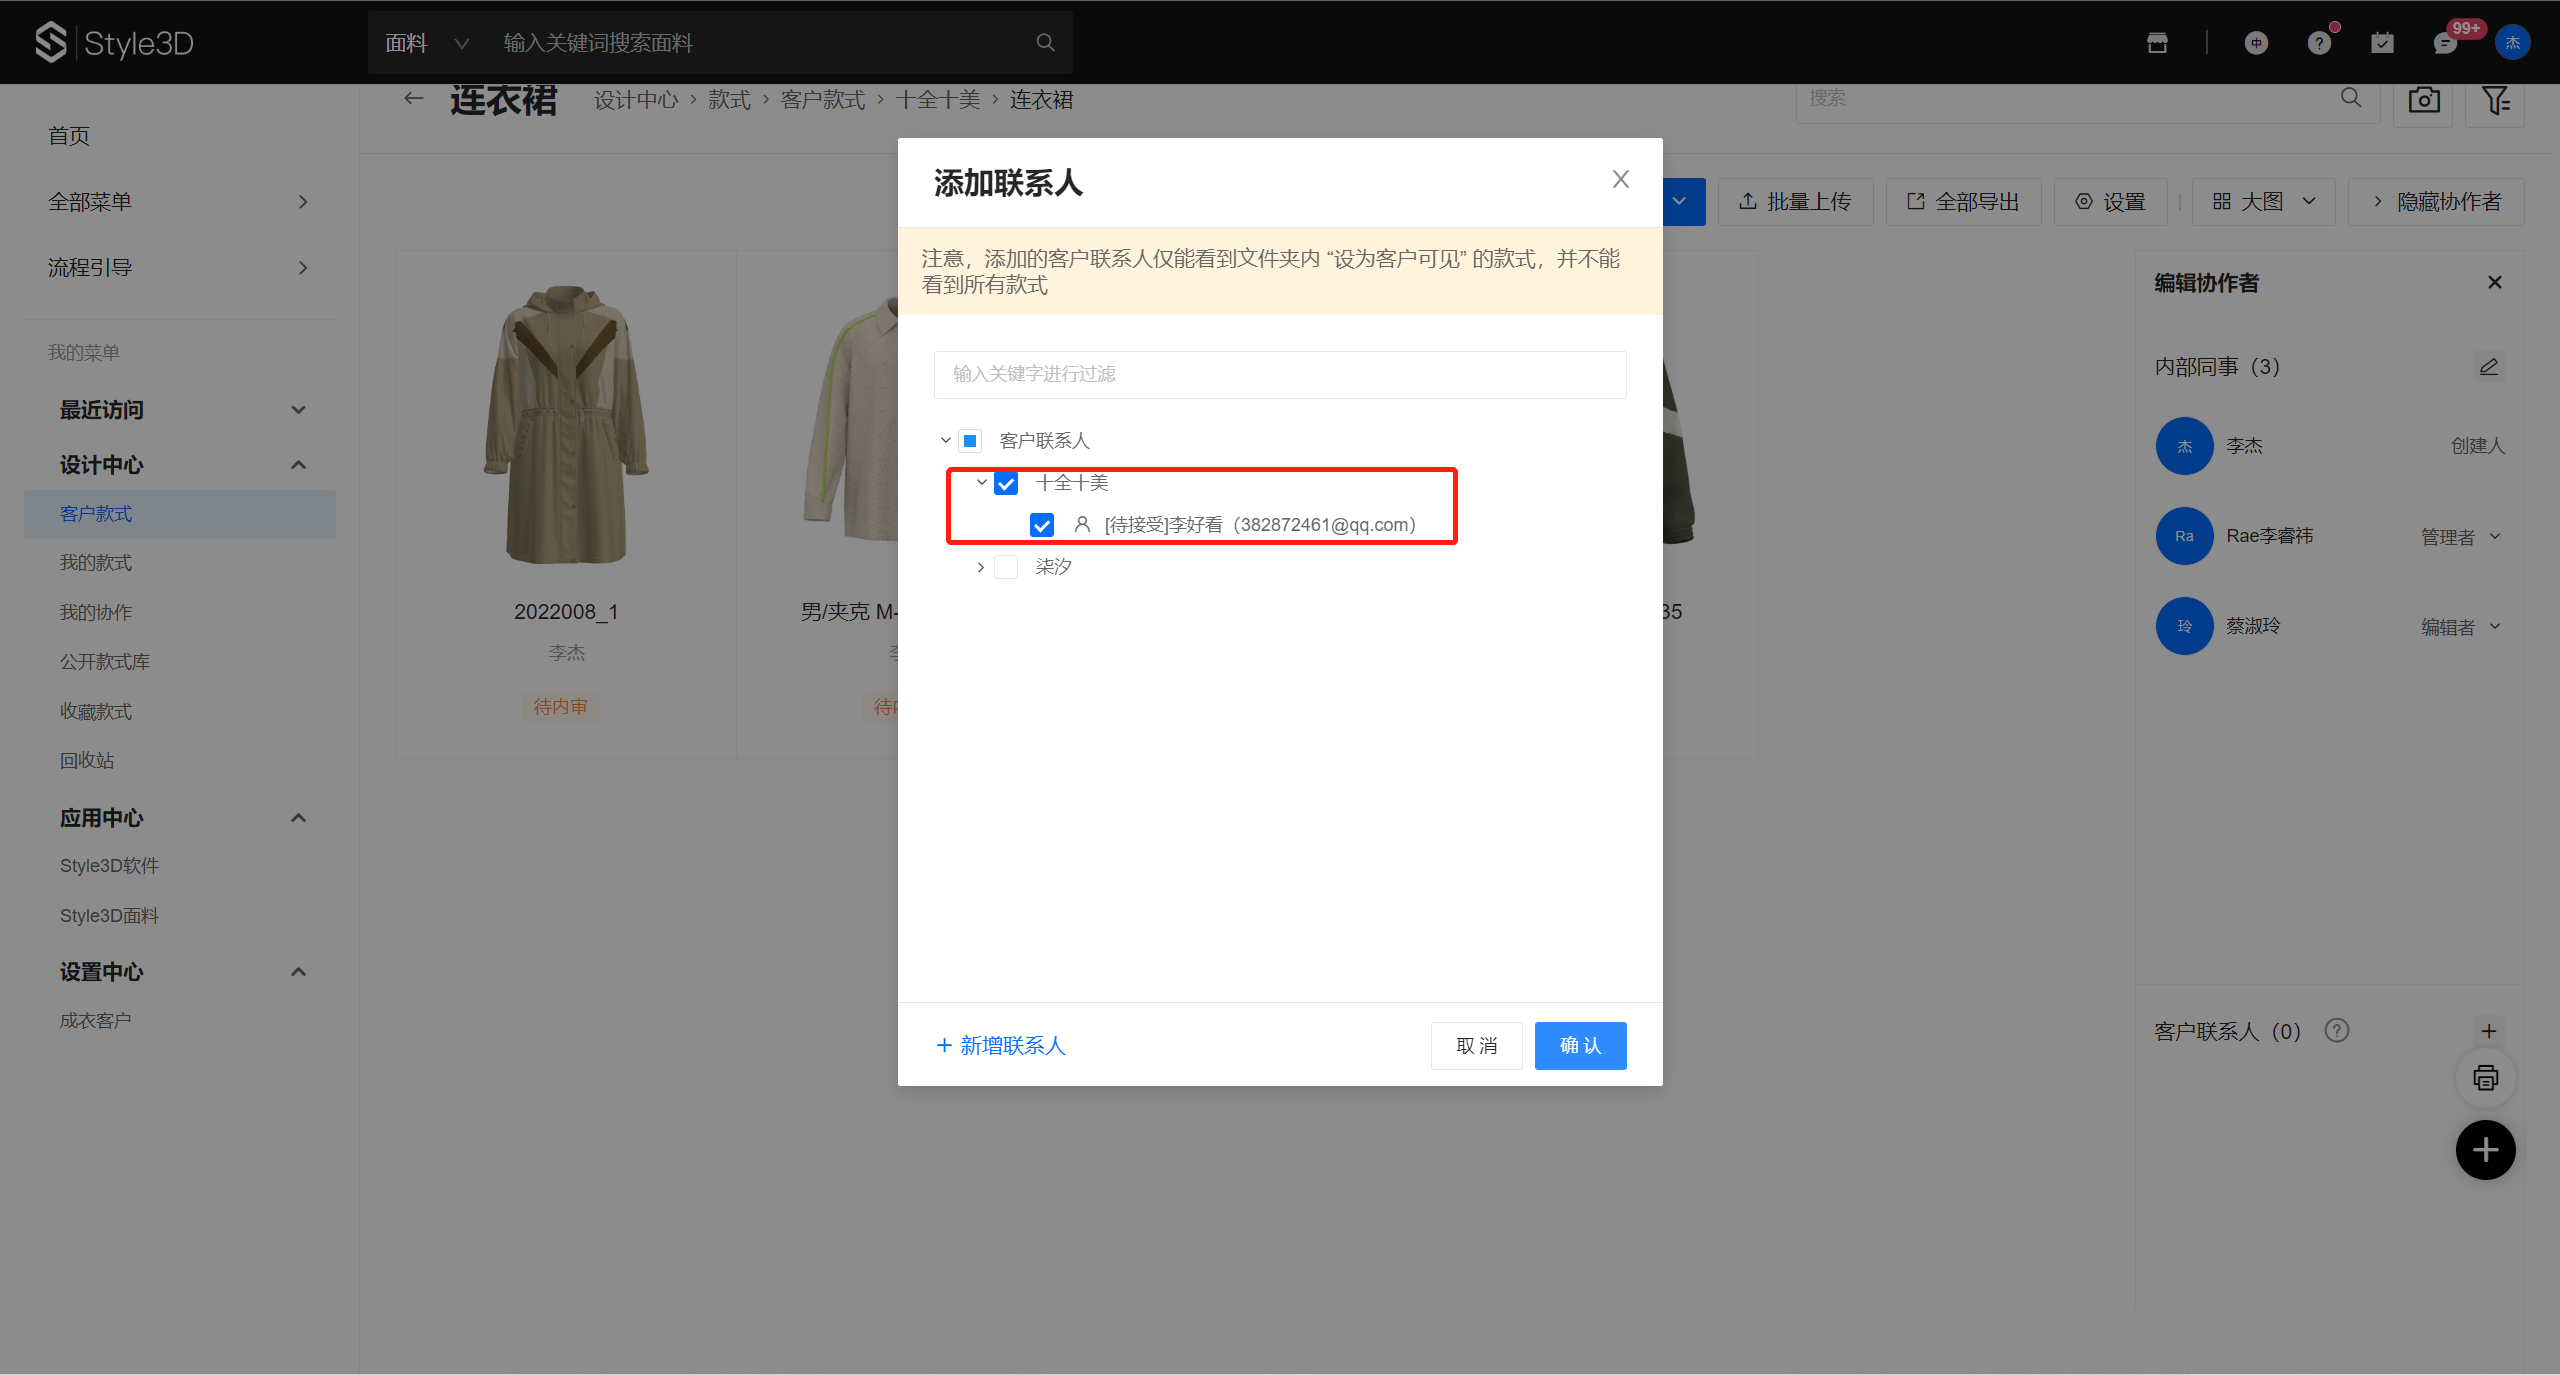
Task: Uncheck the 十全十美 group checkbox
Action: [x=1006, y=484]
